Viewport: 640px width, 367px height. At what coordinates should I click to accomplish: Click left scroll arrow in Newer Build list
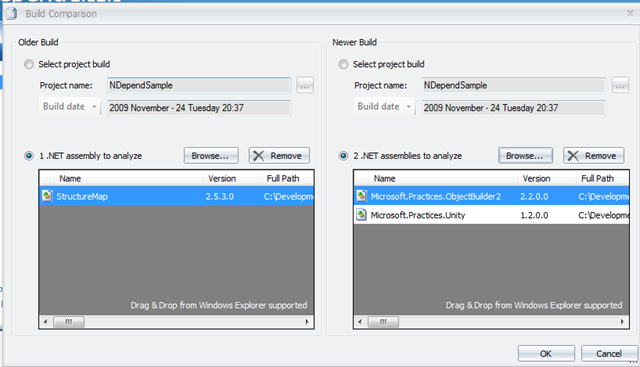click(360, 322)
